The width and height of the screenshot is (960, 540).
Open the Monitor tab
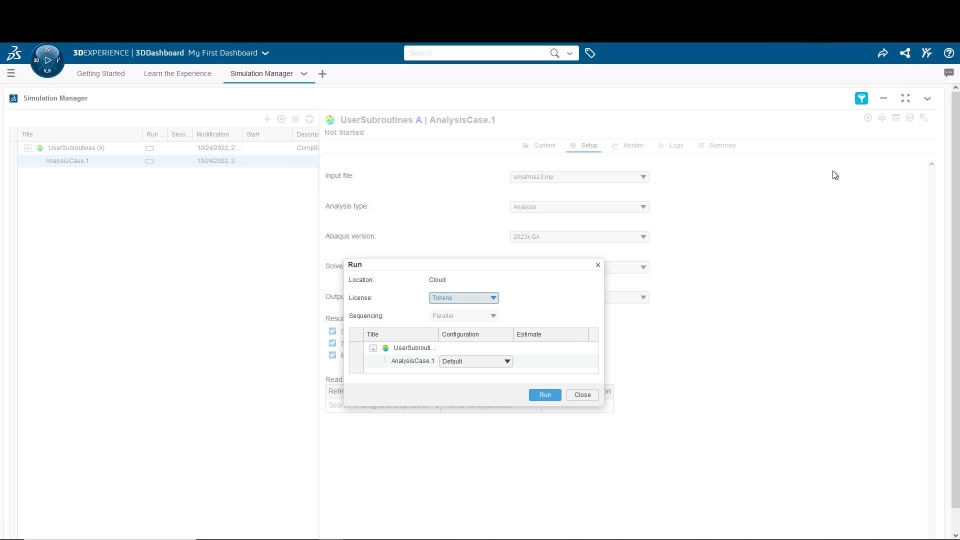628,146
